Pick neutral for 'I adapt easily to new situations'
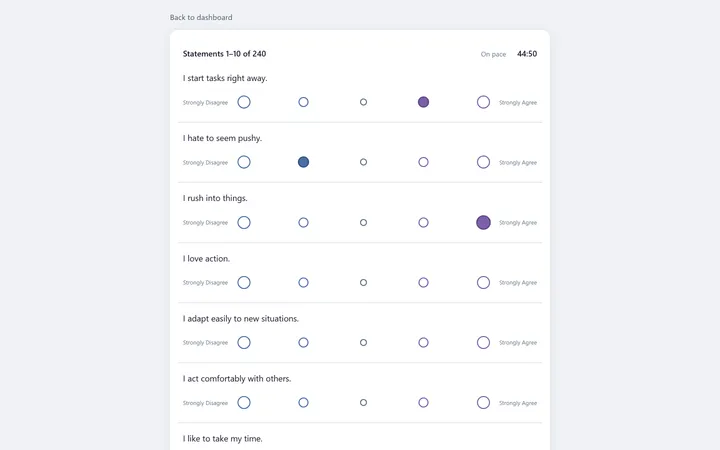 click(363, 343)
